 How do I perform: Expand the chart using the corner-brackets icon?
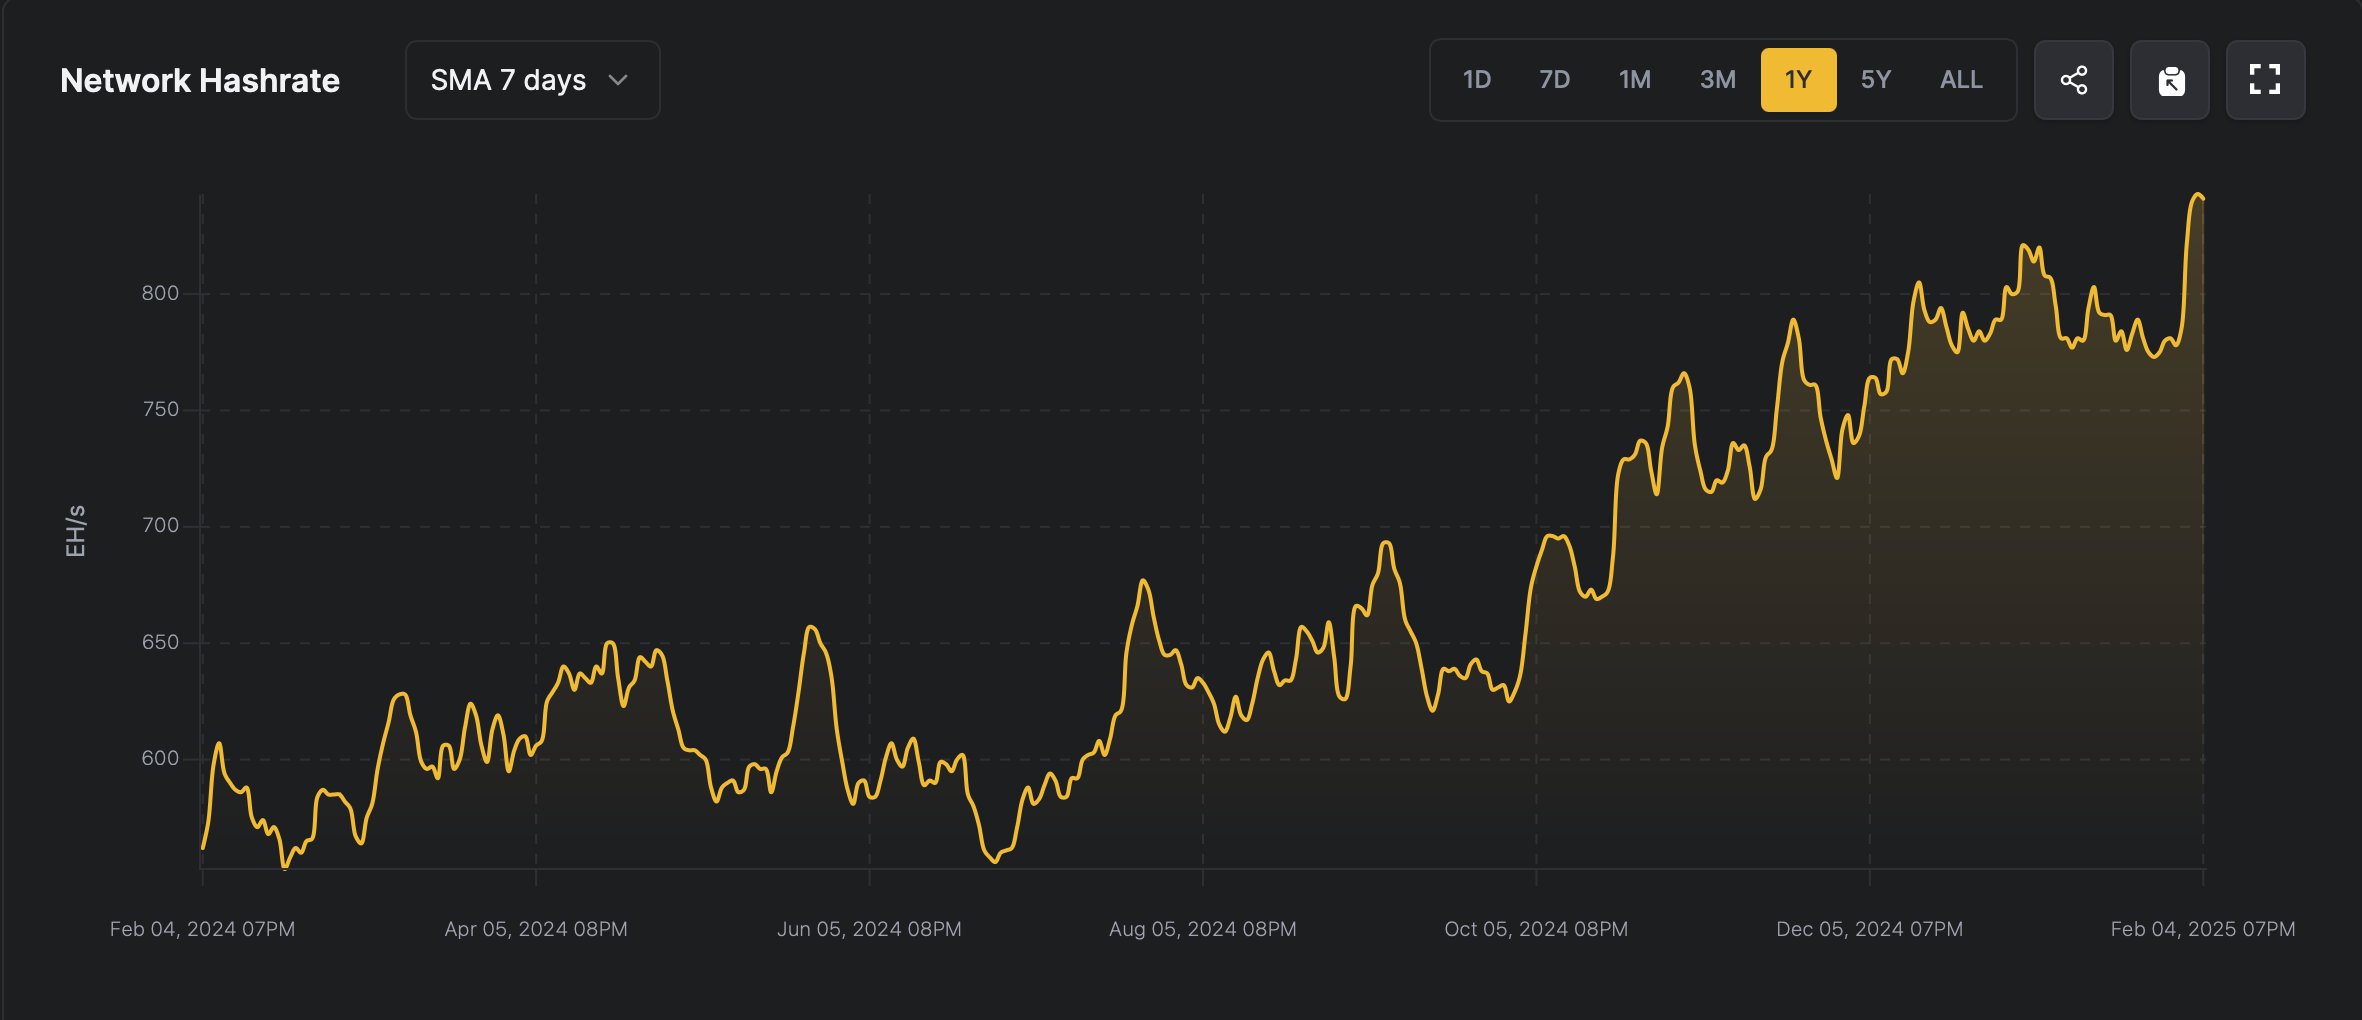pyautogui.click(x=2265, y=80)
